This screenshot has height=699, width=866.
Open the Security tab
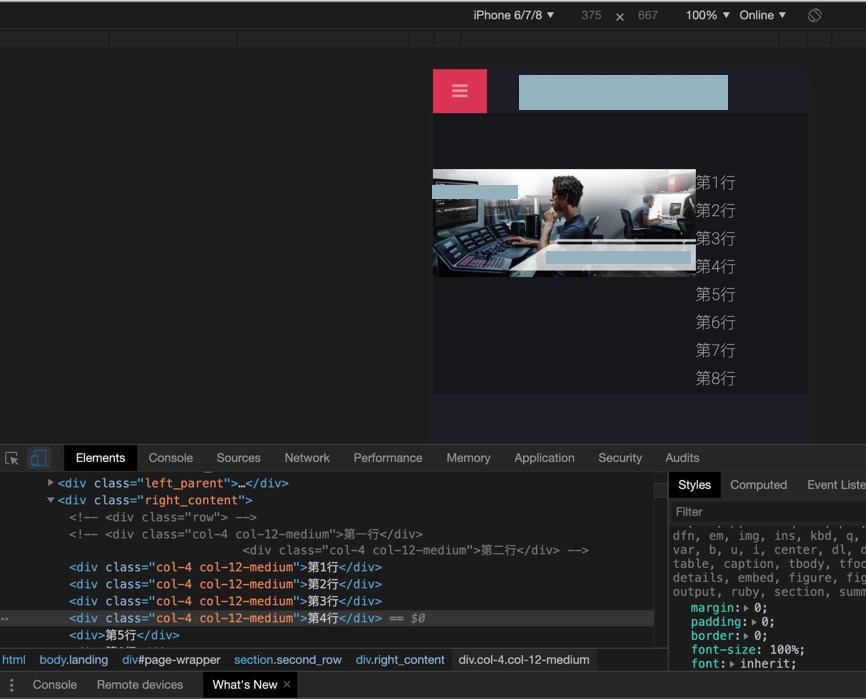[620, 458]
